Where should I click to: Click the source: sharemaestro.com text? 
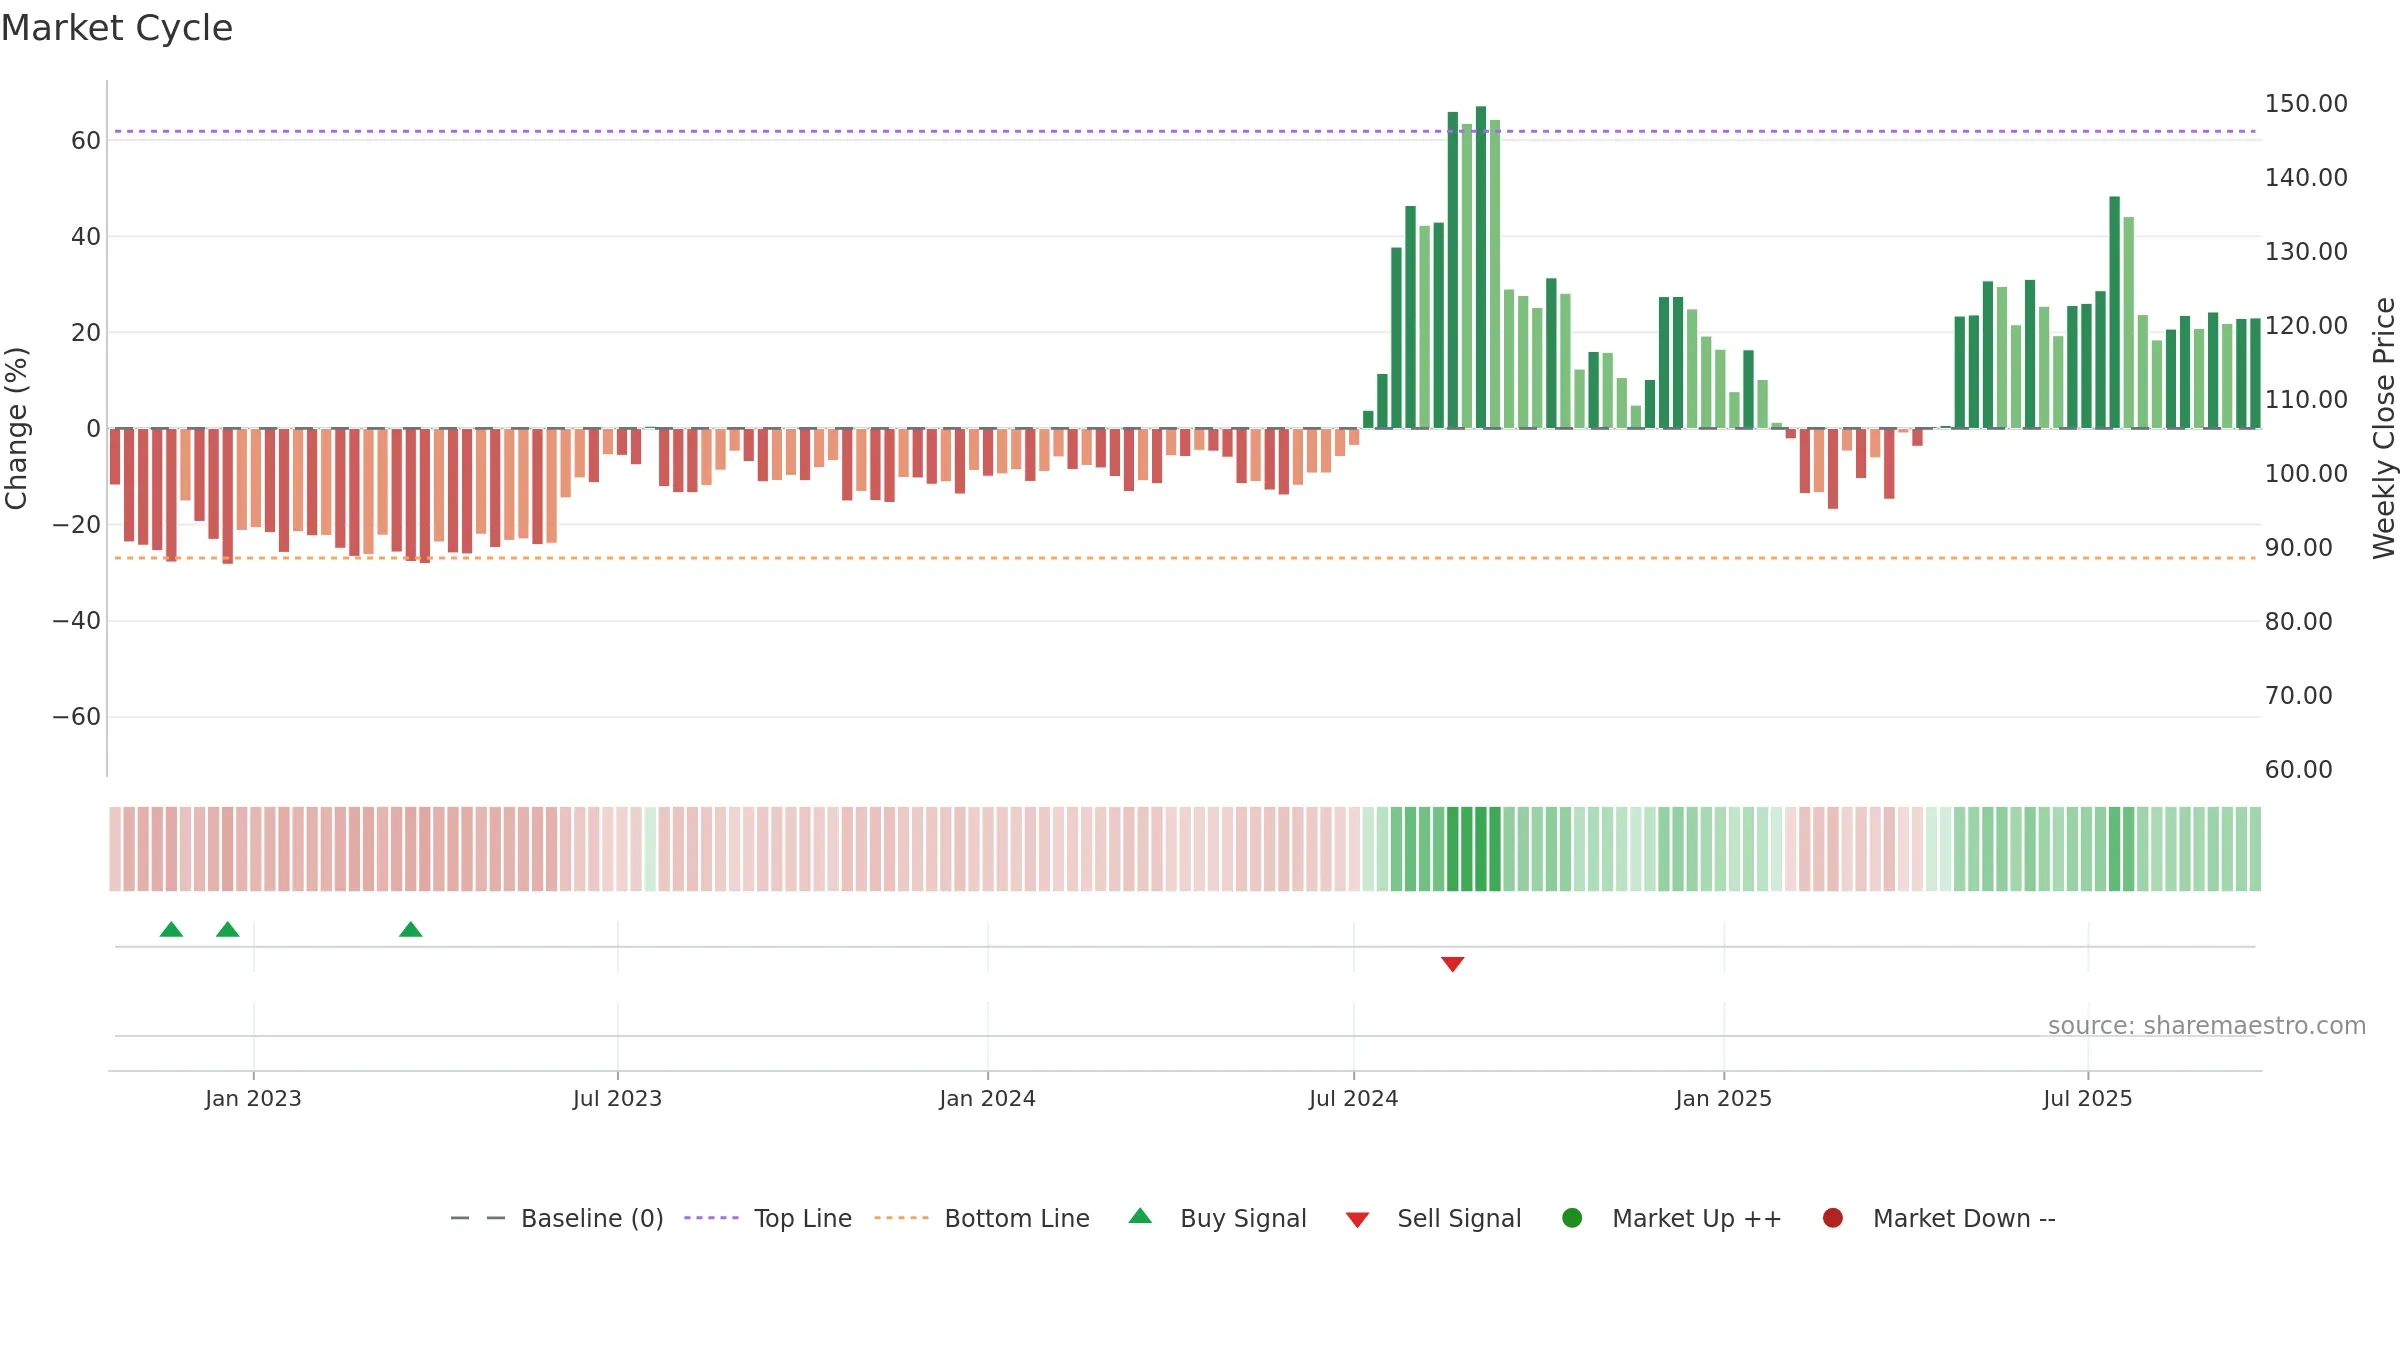click(2207, 1025)
